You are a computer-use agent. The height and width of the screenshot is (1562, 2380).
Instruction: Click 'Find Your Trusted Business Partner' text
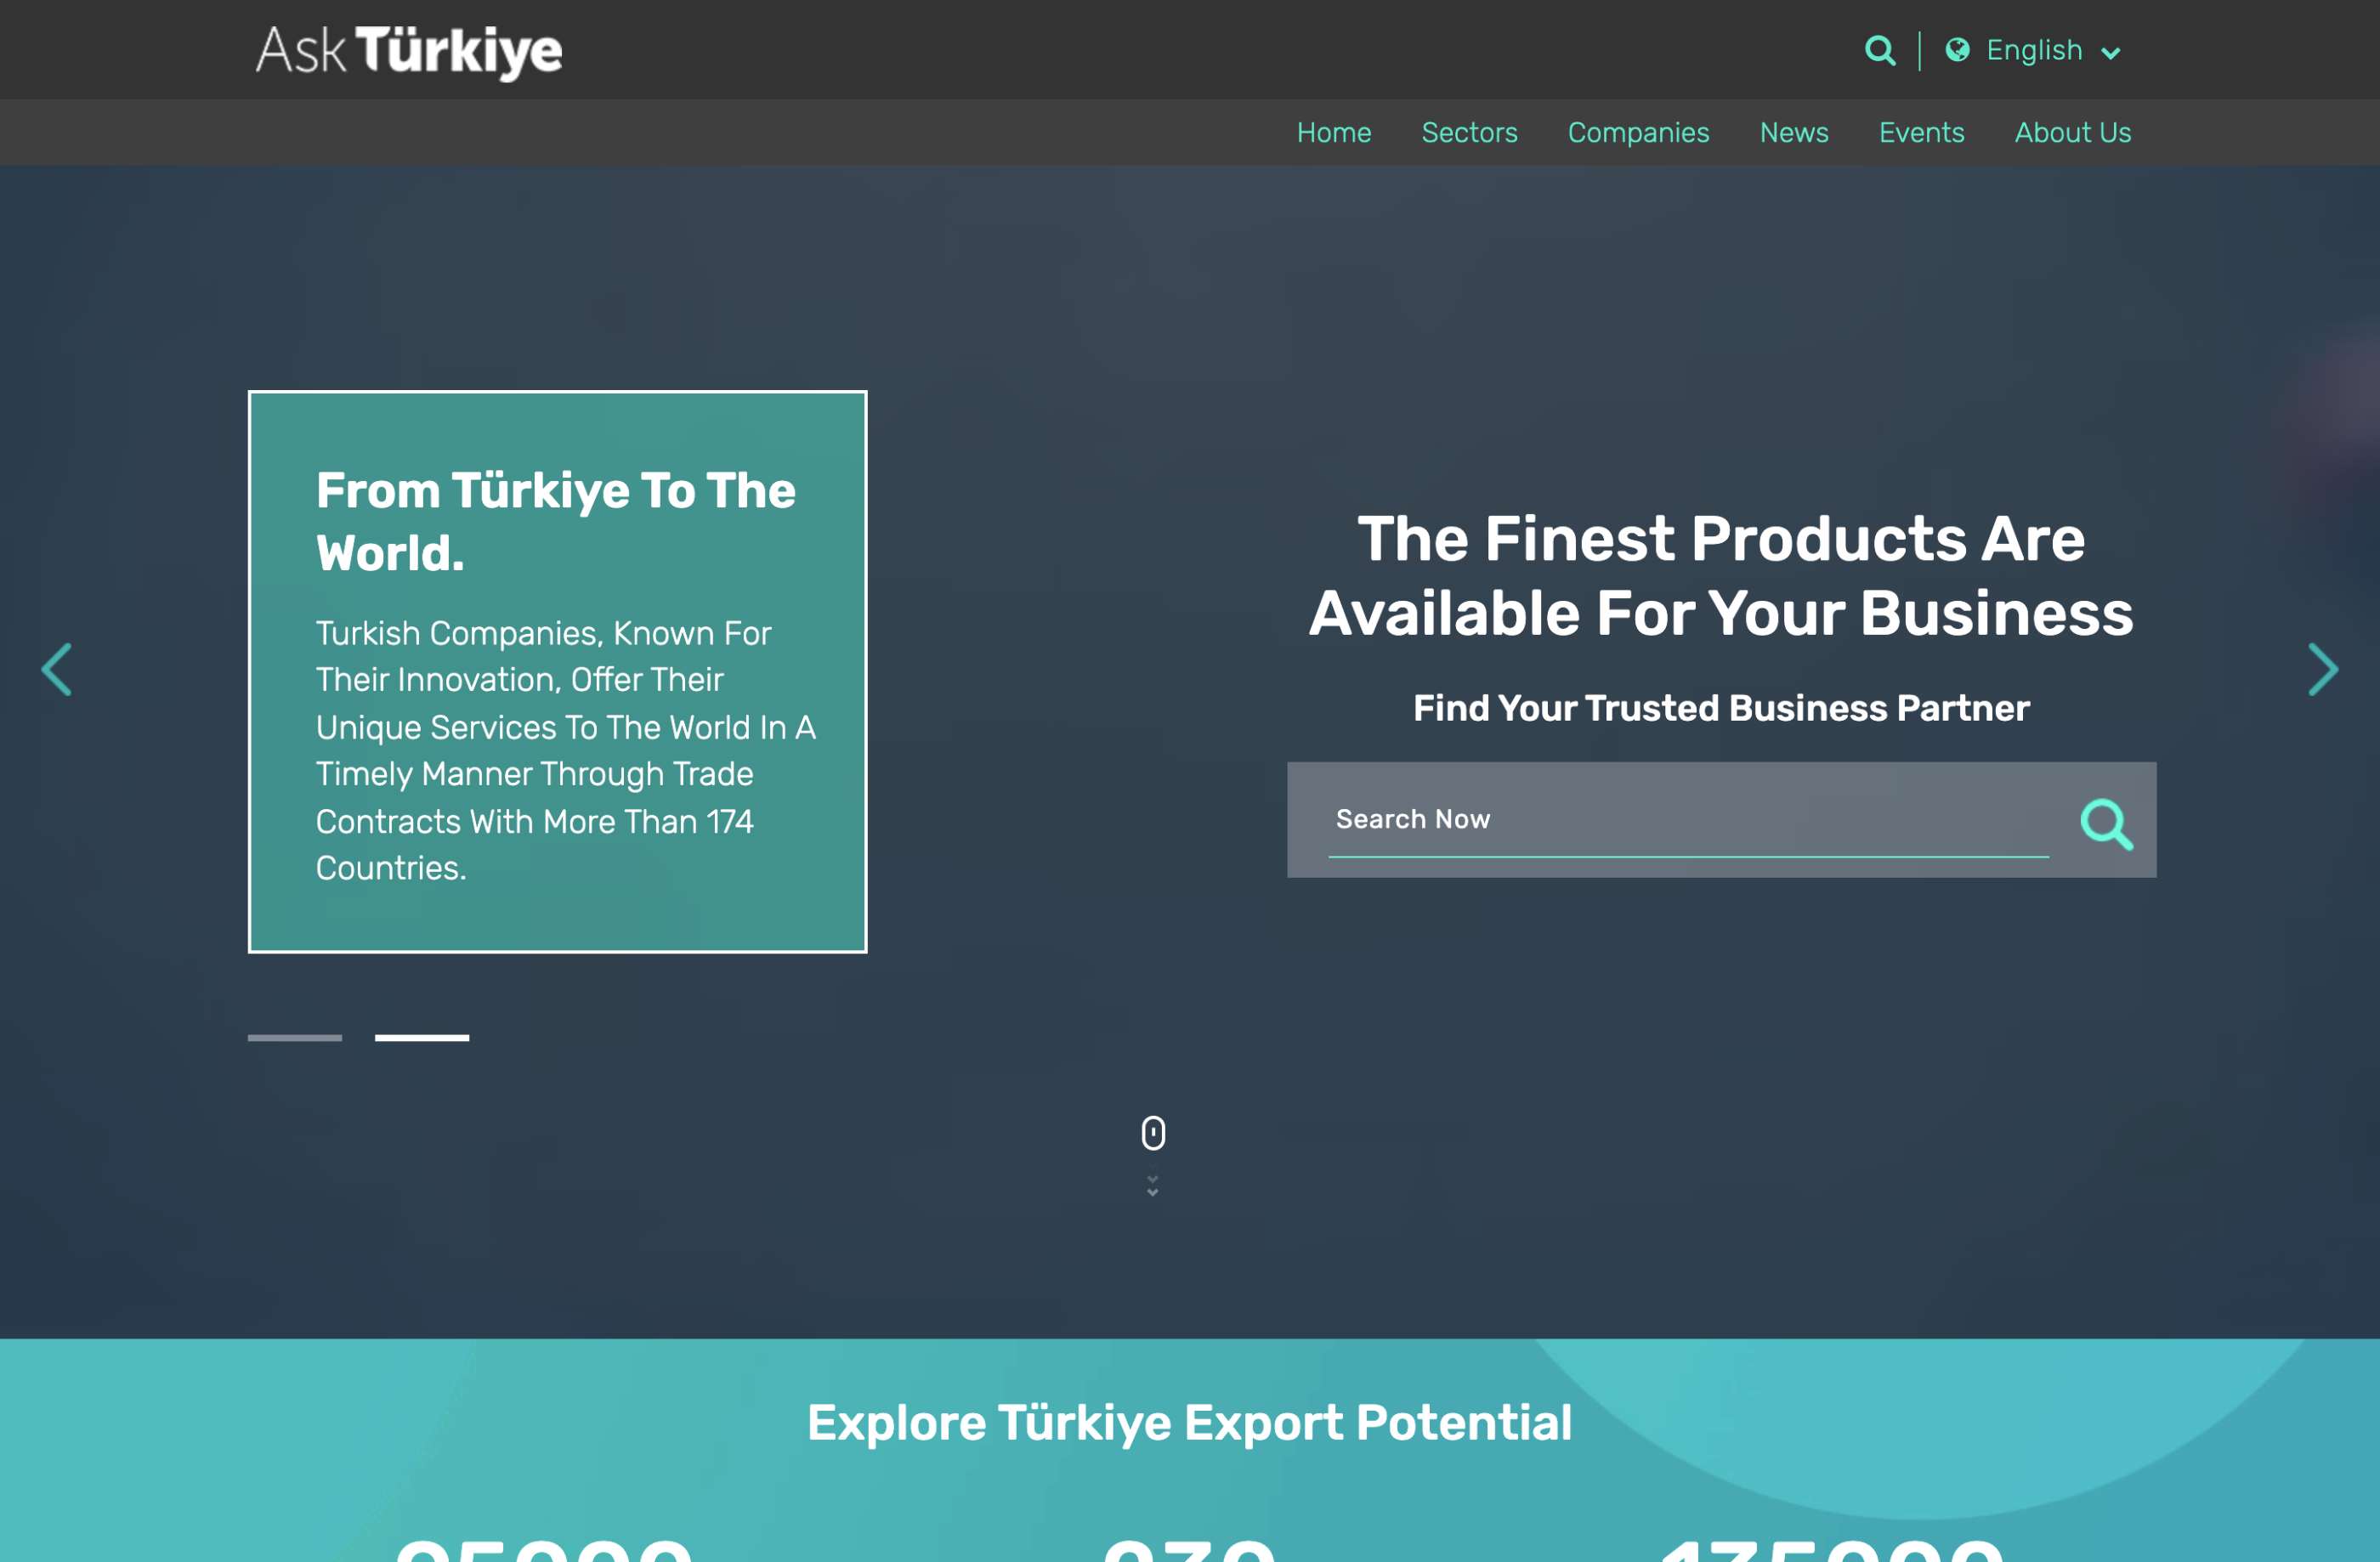1721,708
